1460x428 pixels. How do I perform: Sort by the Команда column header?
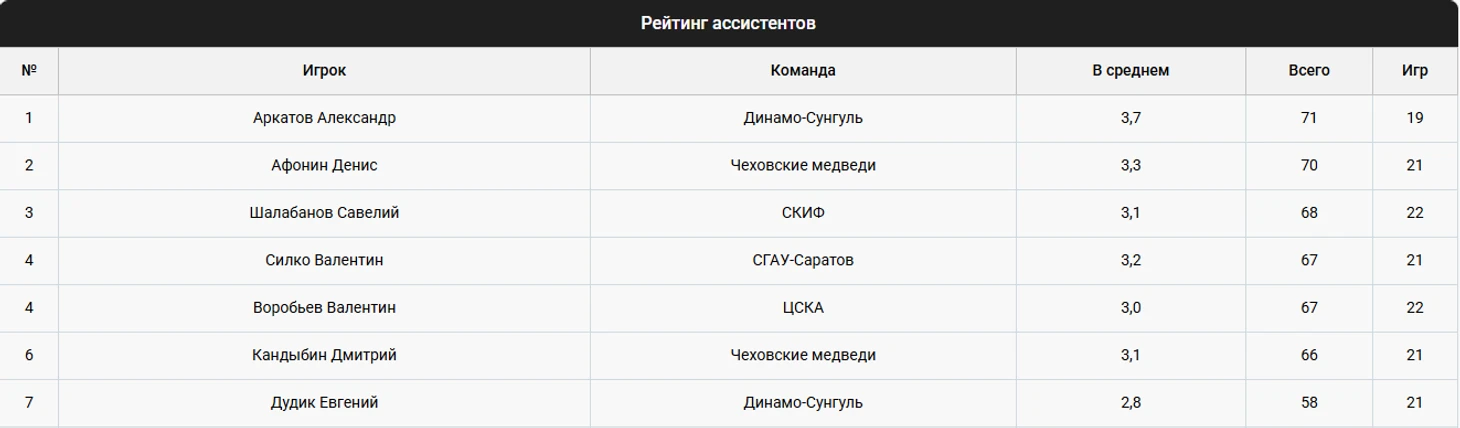click(803, 71)
